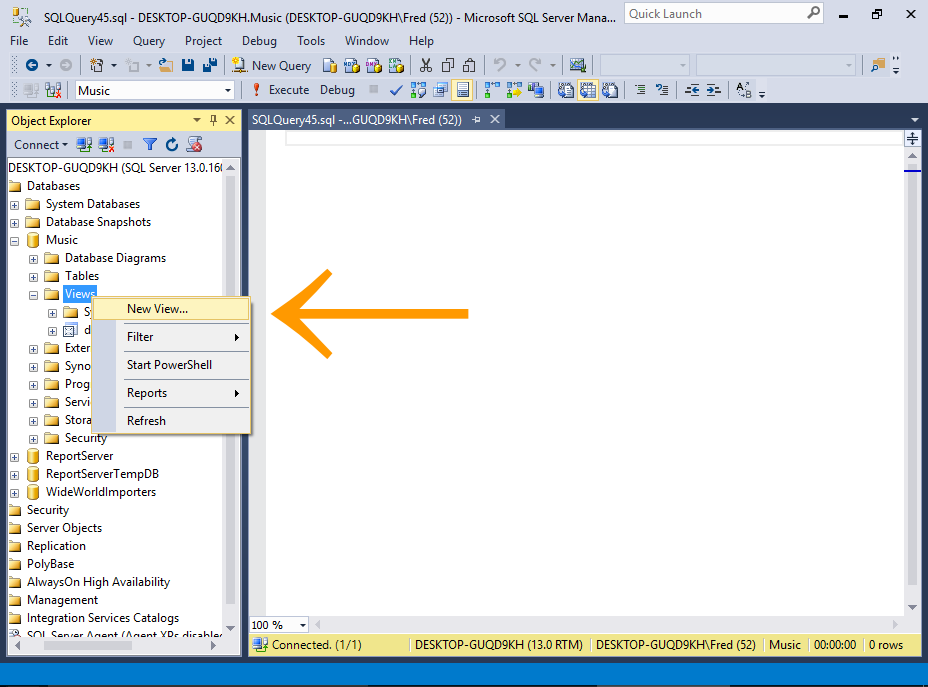Click the Object Explorer filter funnel icon
928x687 pixels.
[150, 145]
